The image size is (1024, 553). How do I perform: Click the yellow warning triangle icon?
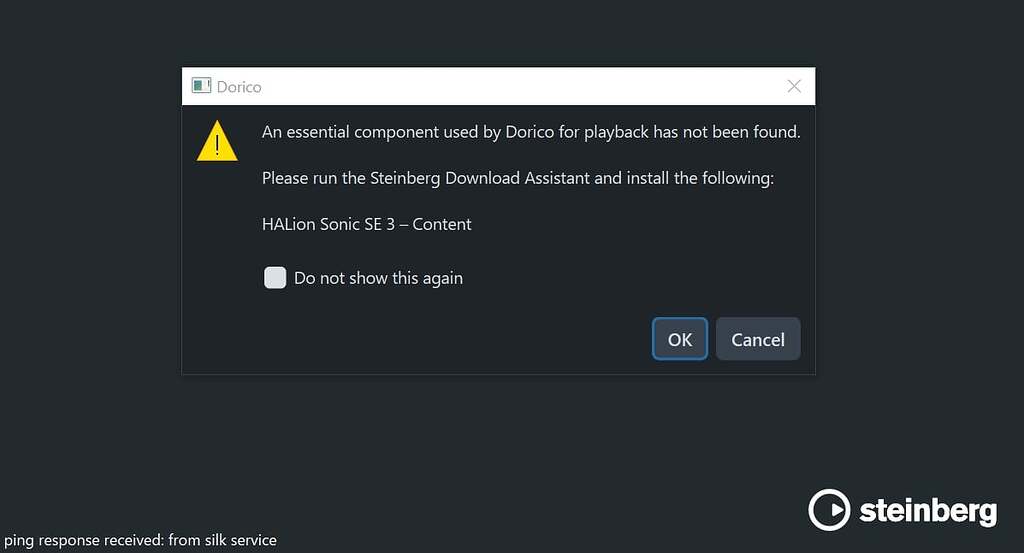point(217,142)
